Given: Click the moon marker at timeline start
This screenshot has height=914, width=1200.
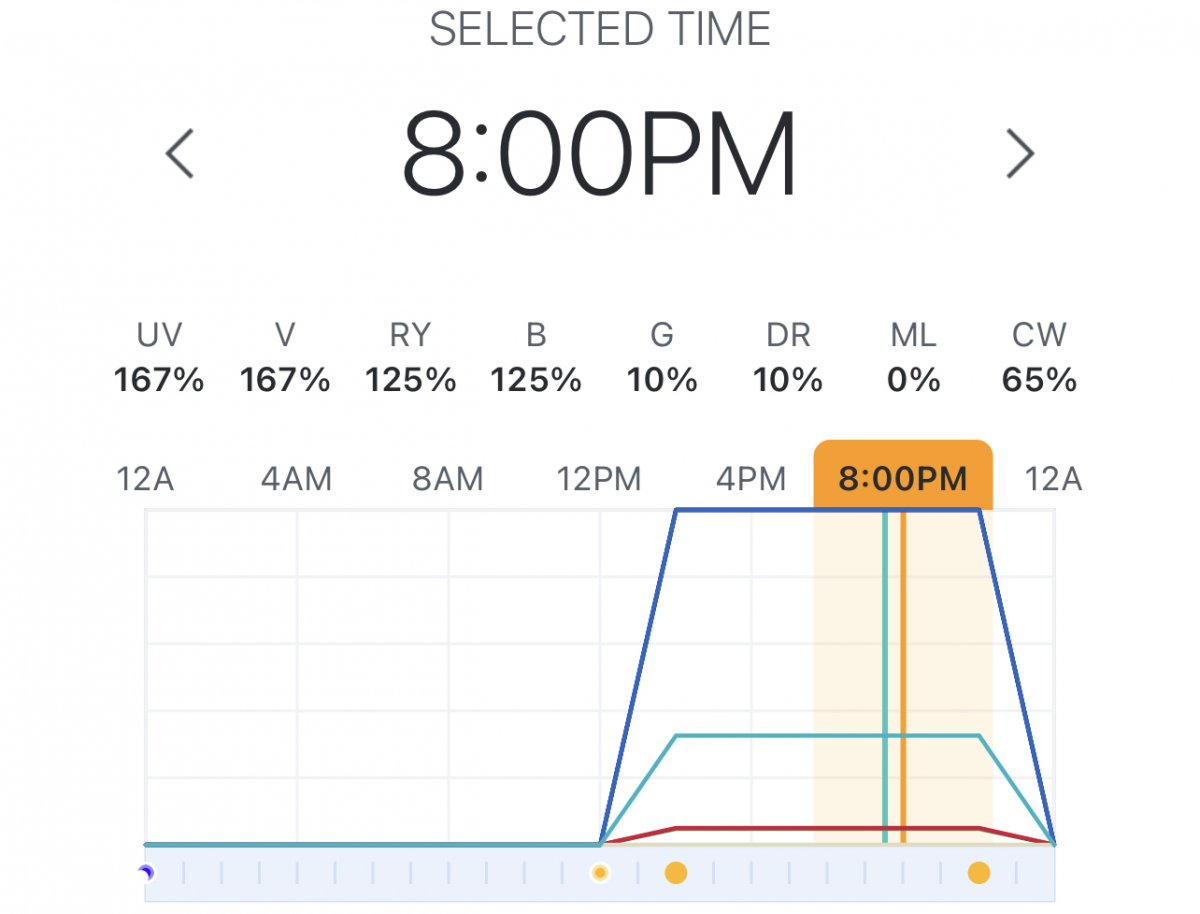Looking at the screenshot, I should [x=146, y=873].
